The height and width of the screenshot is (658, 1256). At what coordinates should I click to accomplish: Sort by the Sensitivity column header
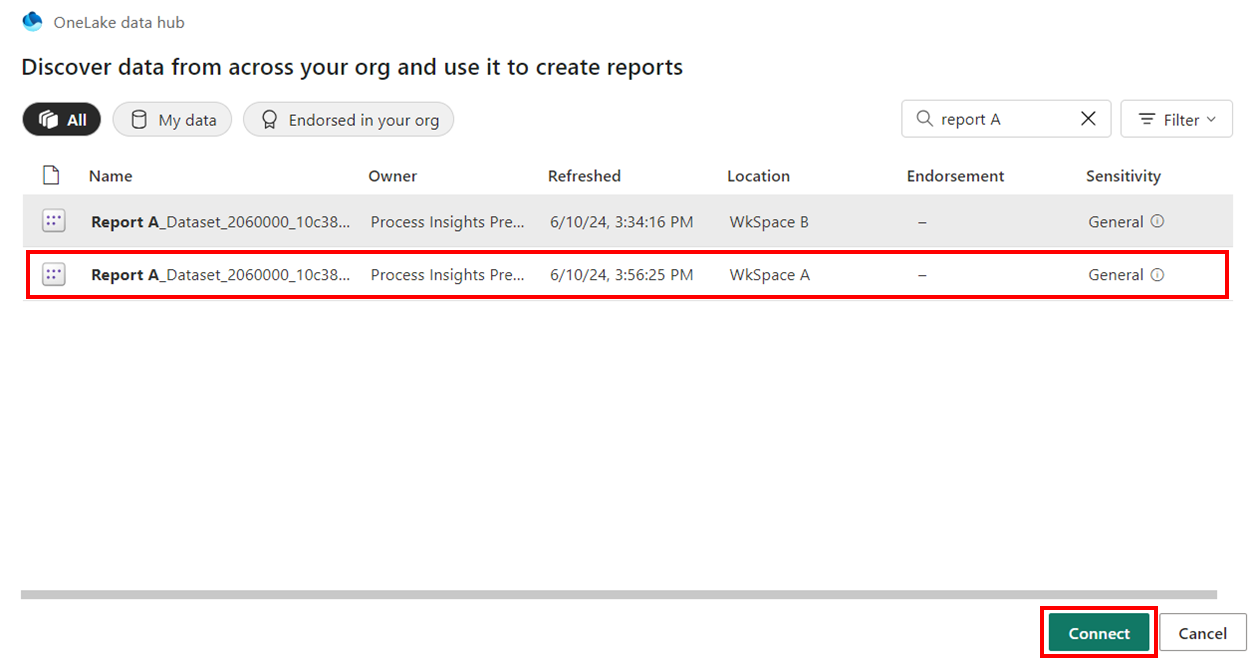pos(1123,176)
